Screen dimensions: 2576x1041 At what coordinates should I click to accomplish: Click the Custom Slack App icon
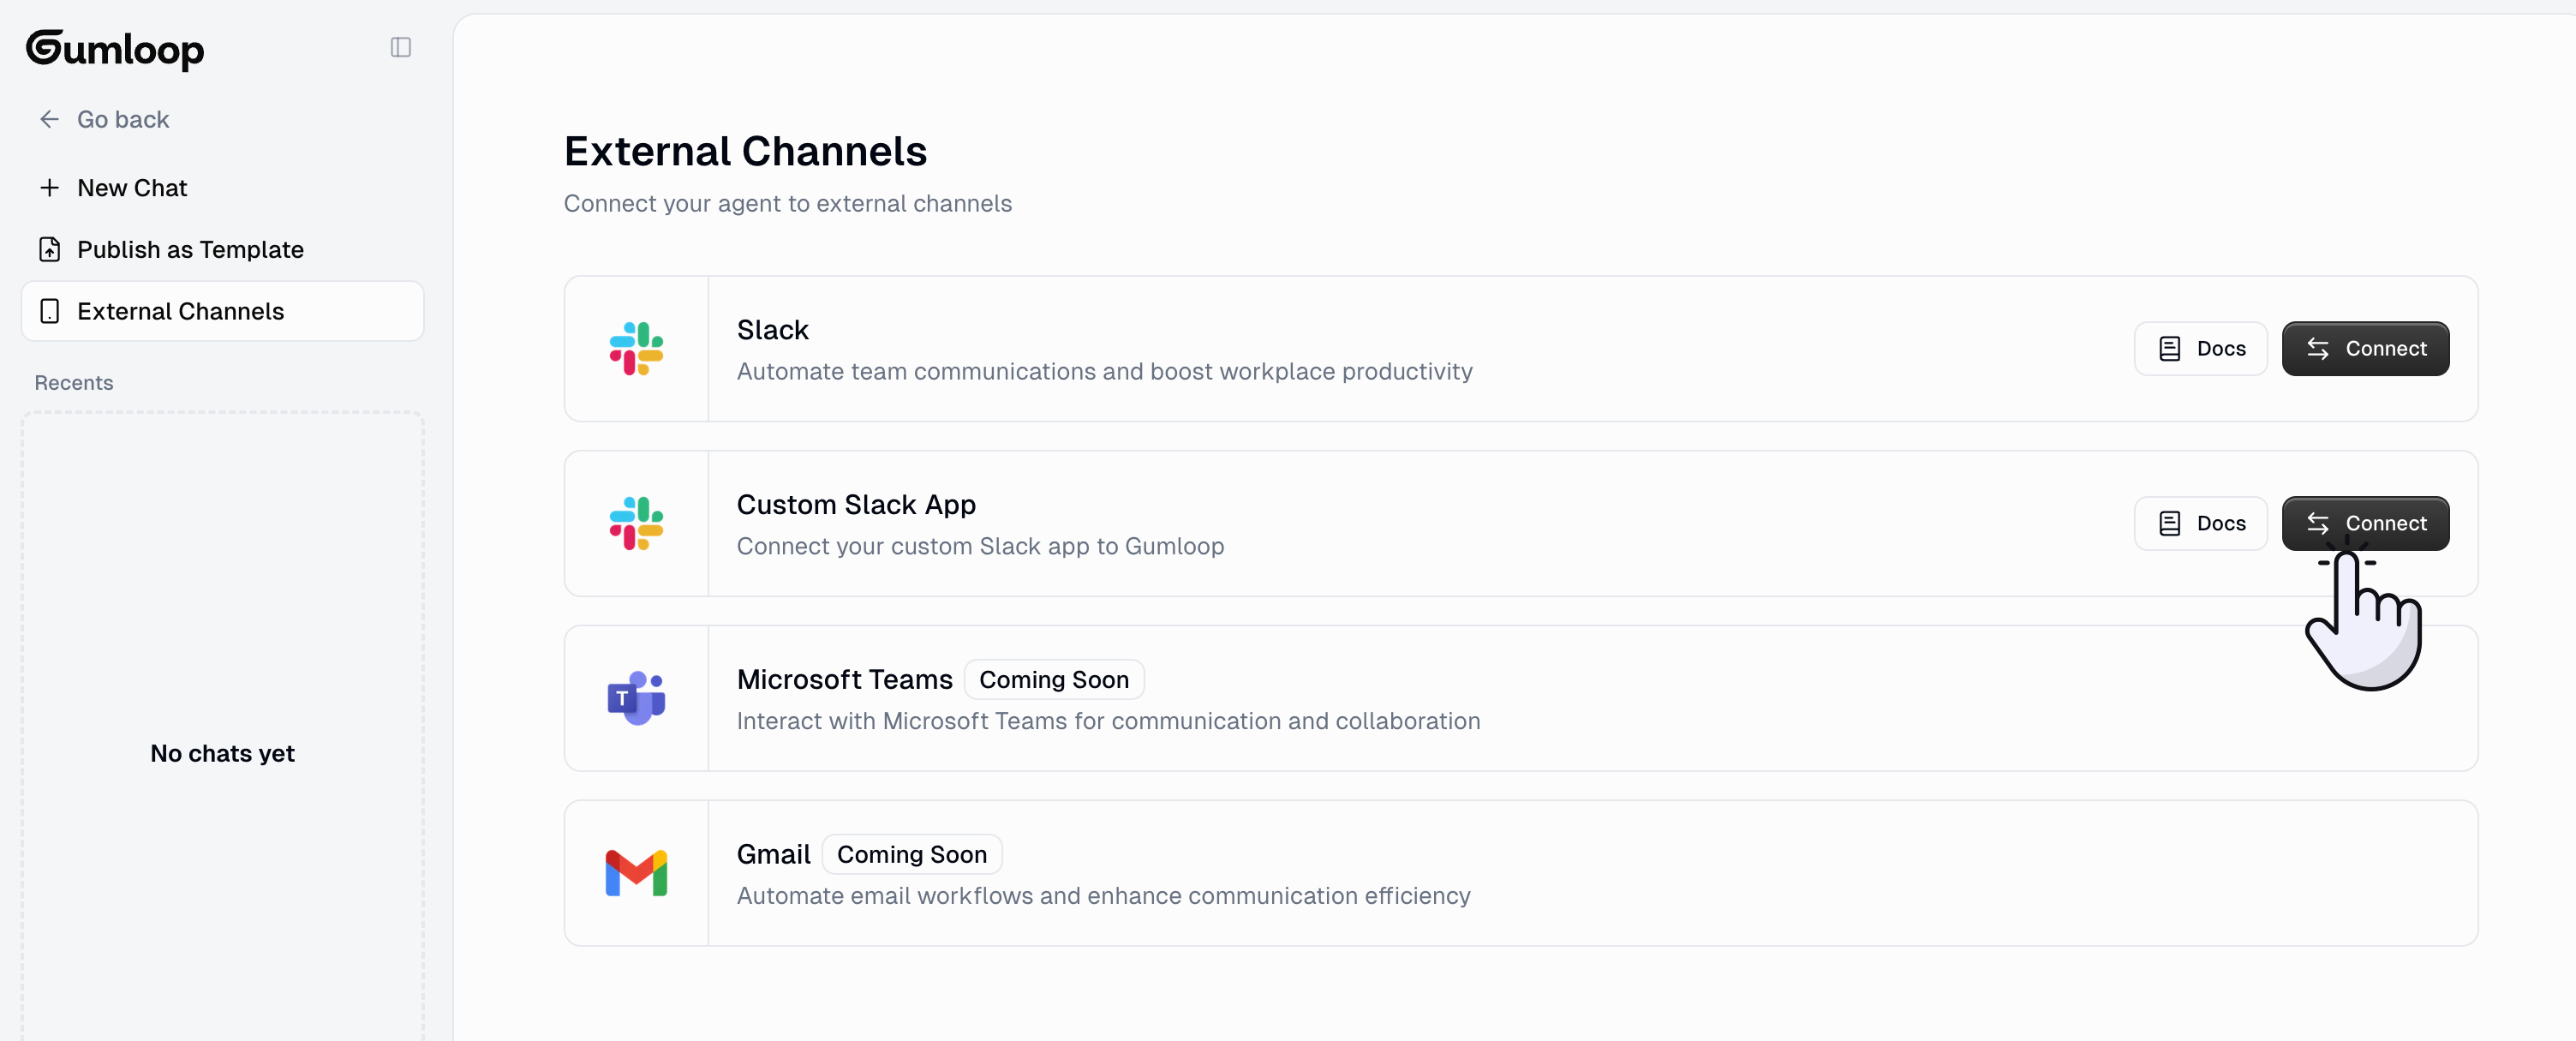pos(637,523)
